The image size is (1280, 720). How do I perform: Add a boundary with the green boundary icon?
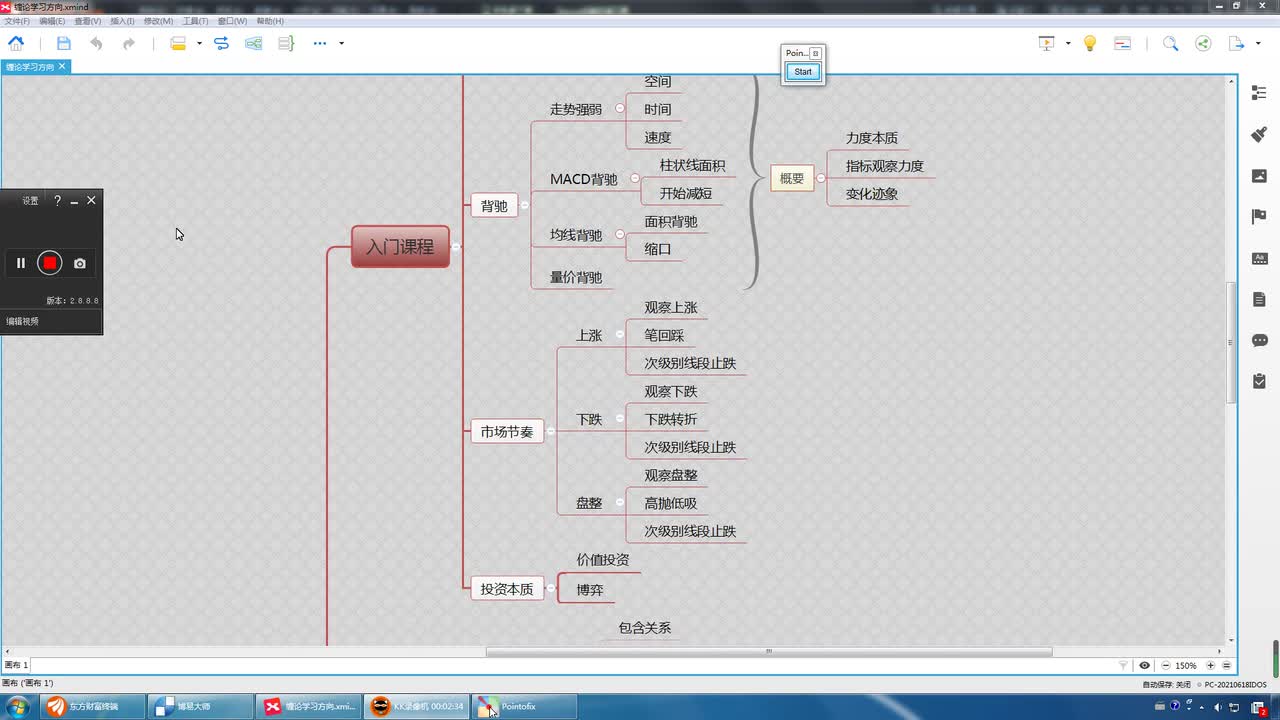[x=254, y=43]
